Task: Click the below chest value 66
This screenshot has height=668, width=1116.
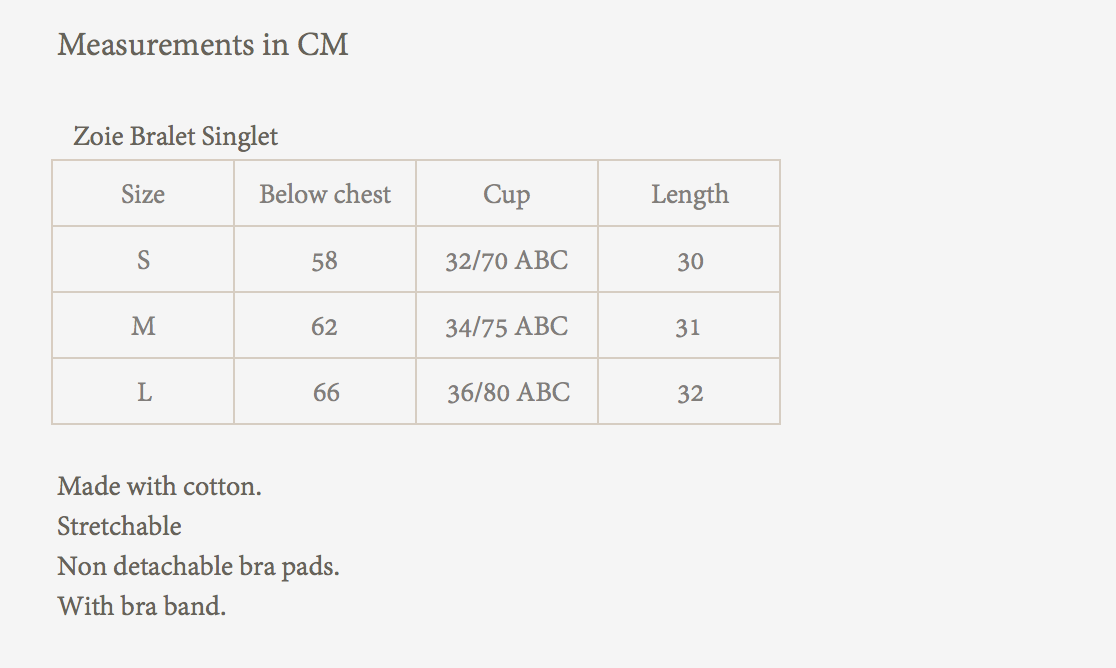Action: [326, 393]
